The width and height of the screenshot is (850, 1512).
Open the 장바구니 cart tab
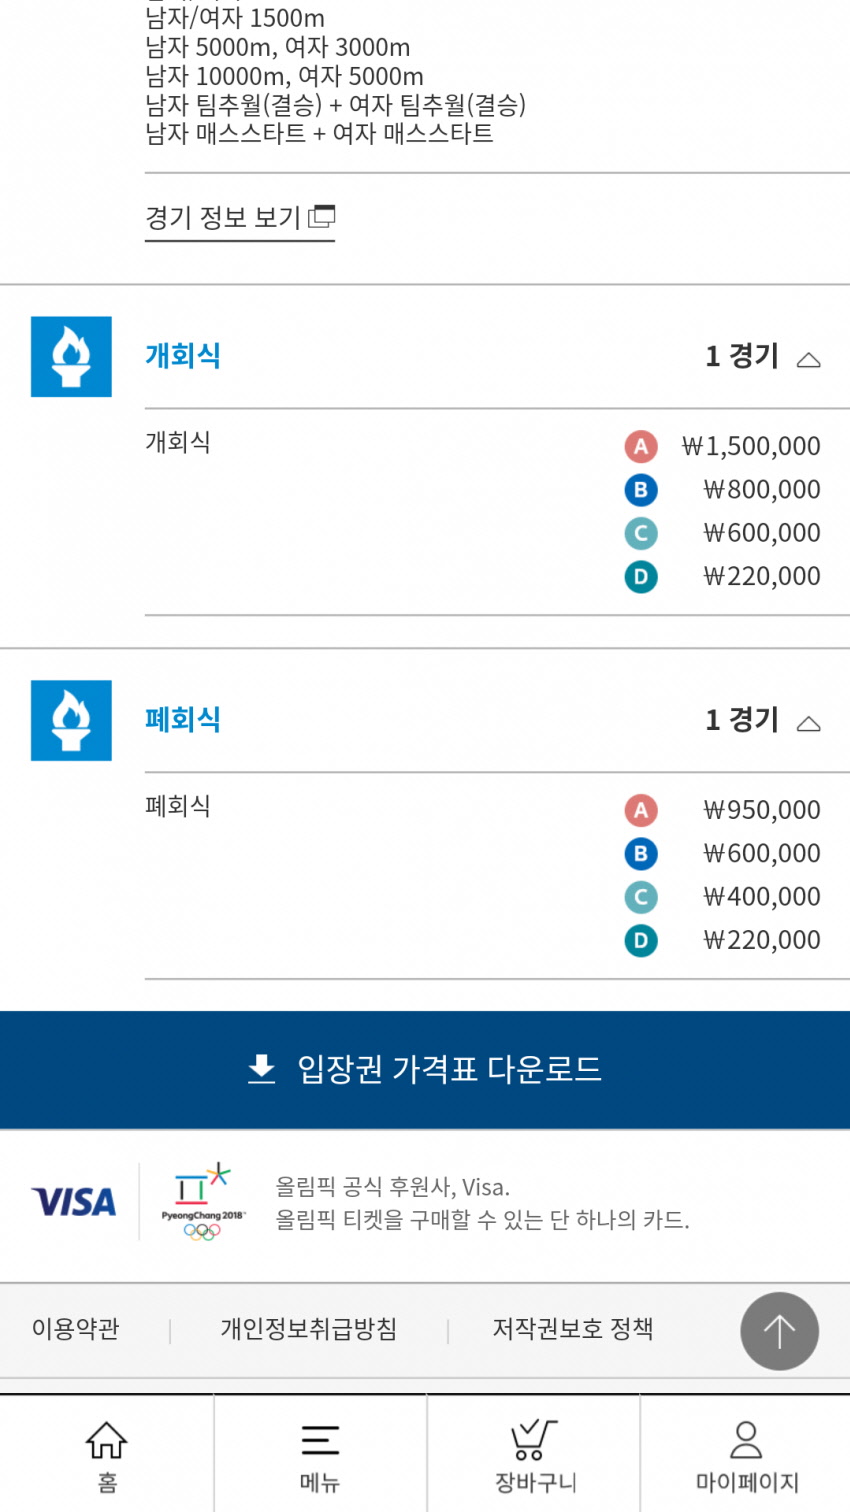(534, 1454)
